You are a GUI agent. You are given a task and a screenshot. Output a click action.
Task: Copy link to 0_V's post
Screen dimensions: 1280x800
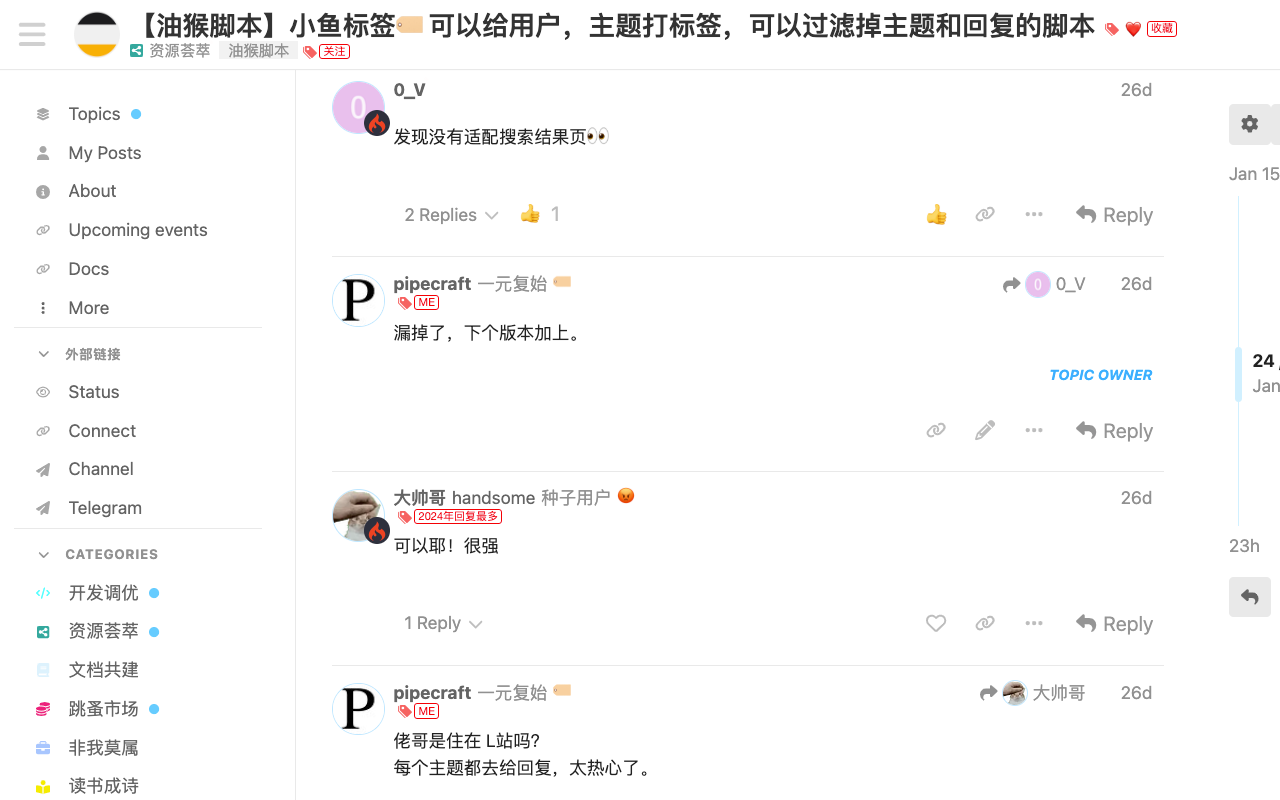click(985, 214)
